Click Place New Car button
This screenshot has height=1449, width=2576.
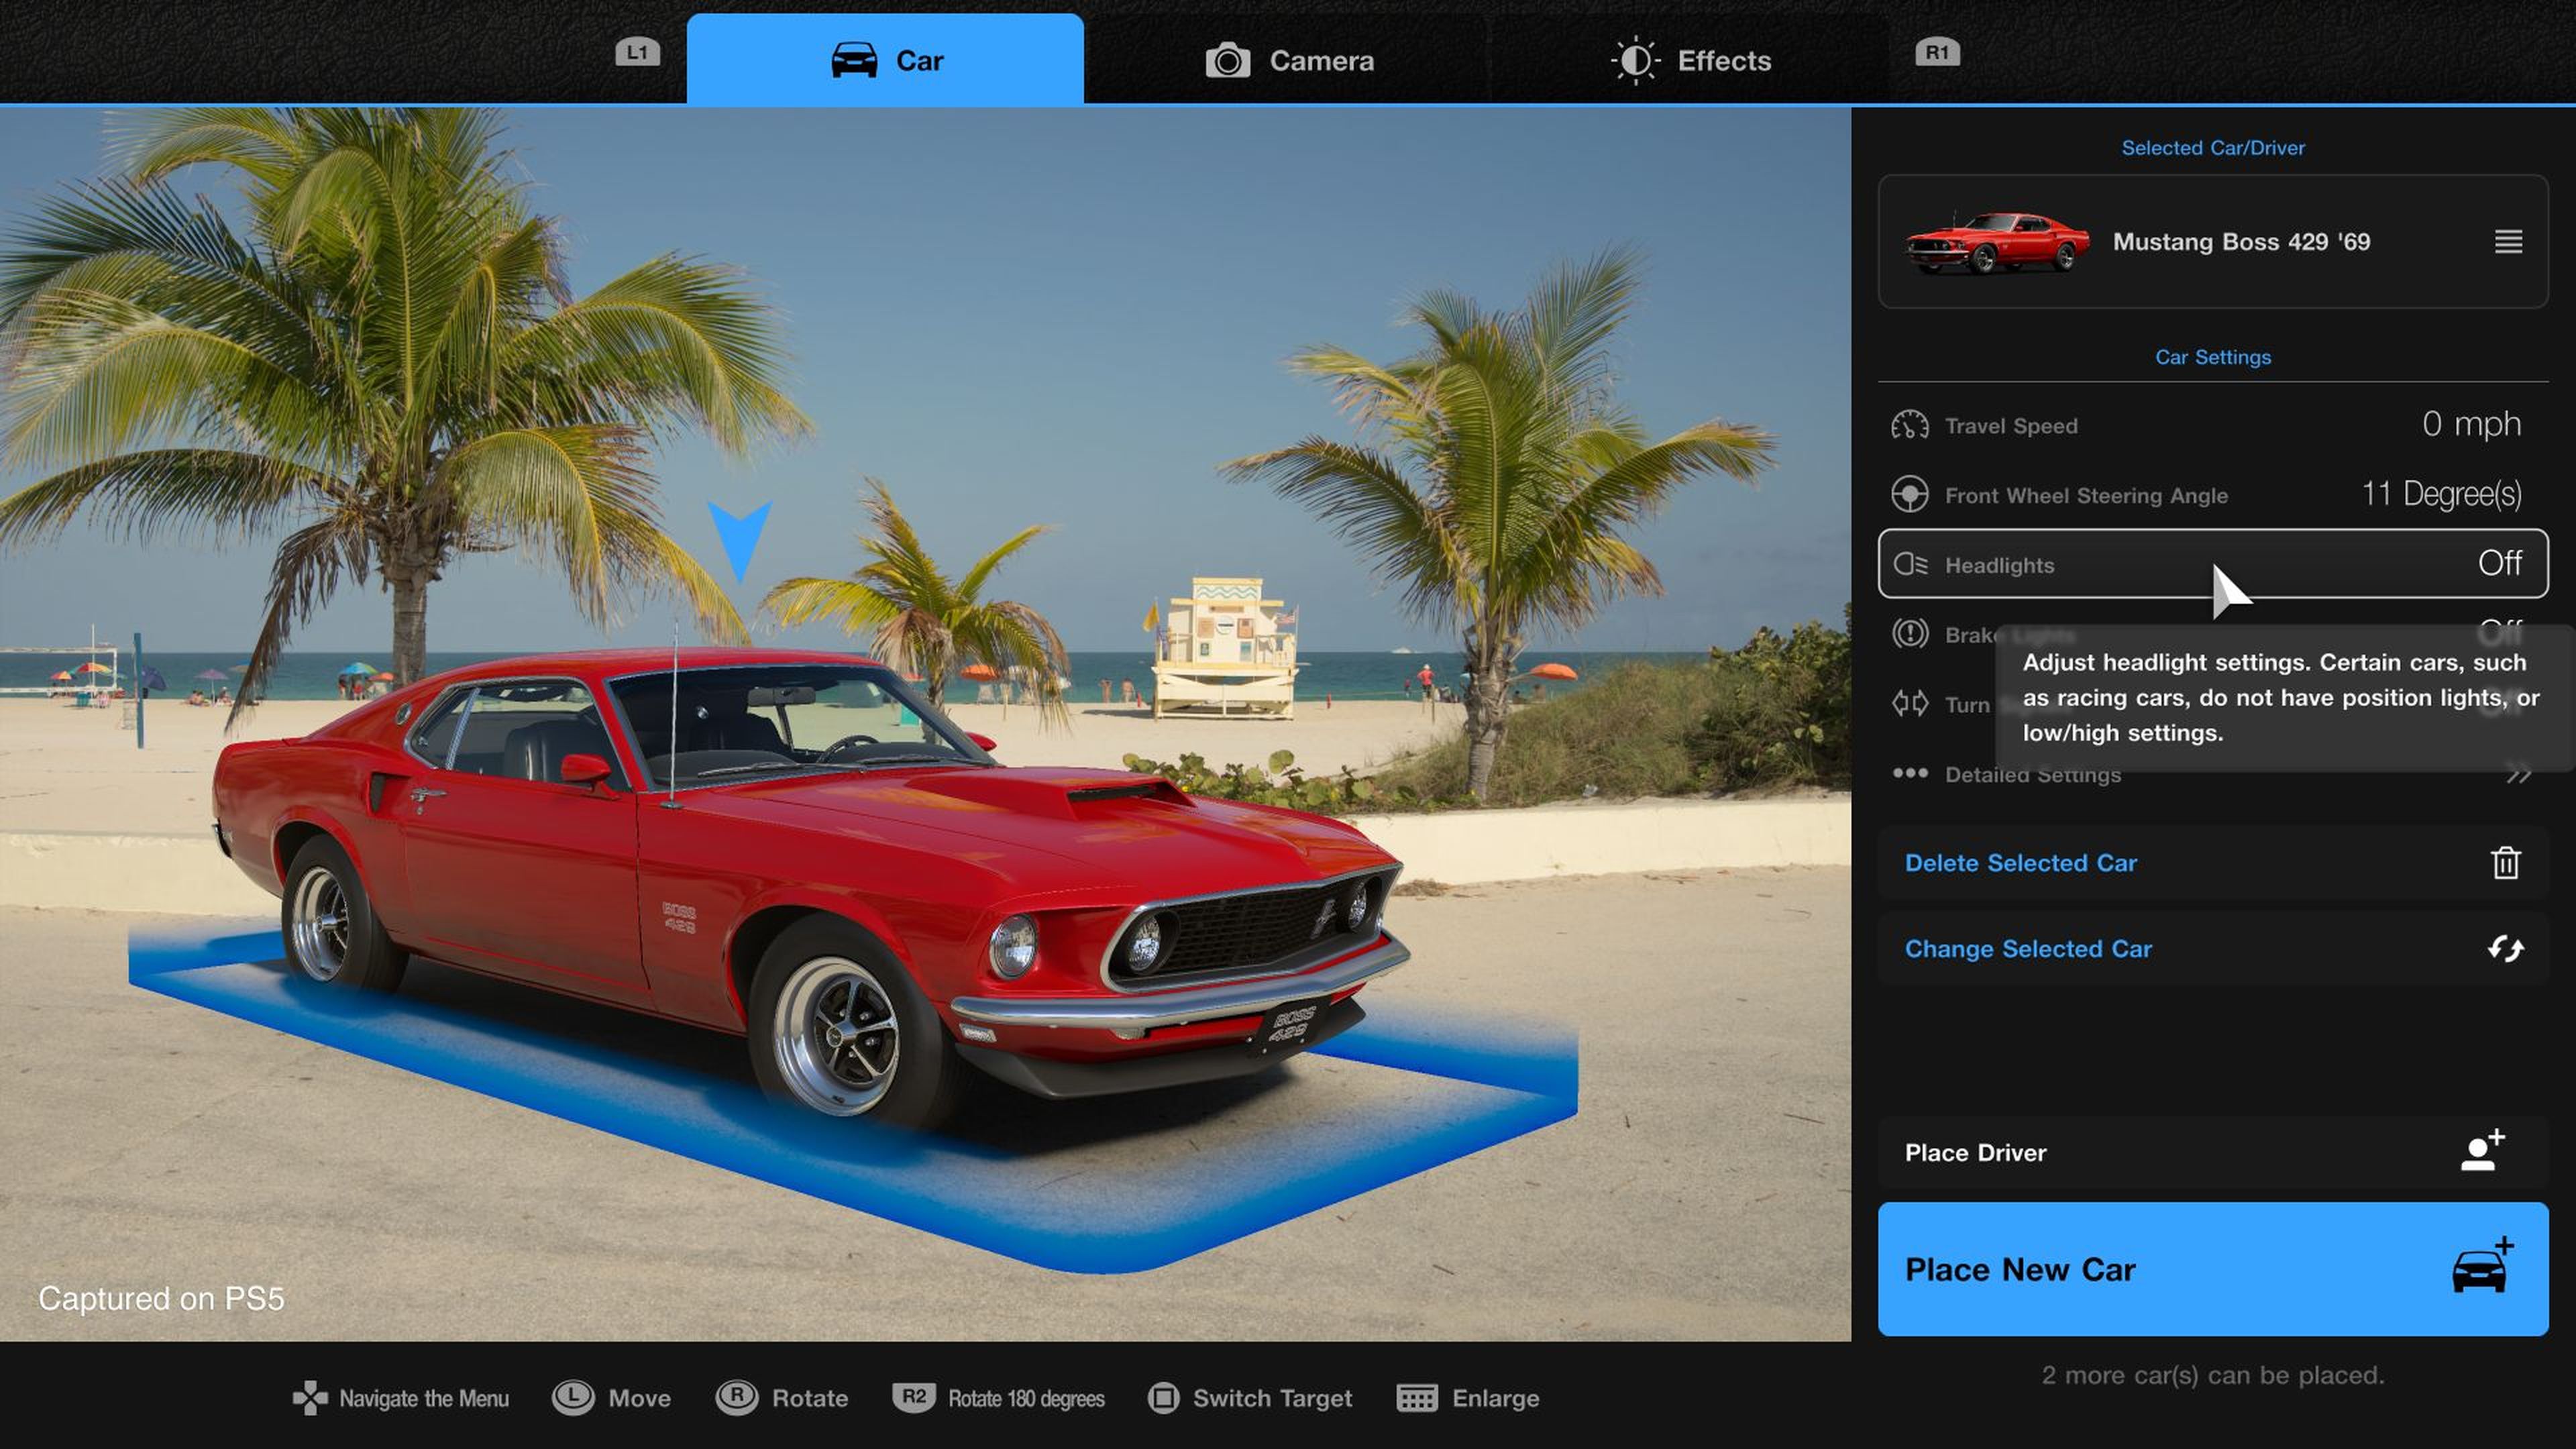pos(2213,1269)
